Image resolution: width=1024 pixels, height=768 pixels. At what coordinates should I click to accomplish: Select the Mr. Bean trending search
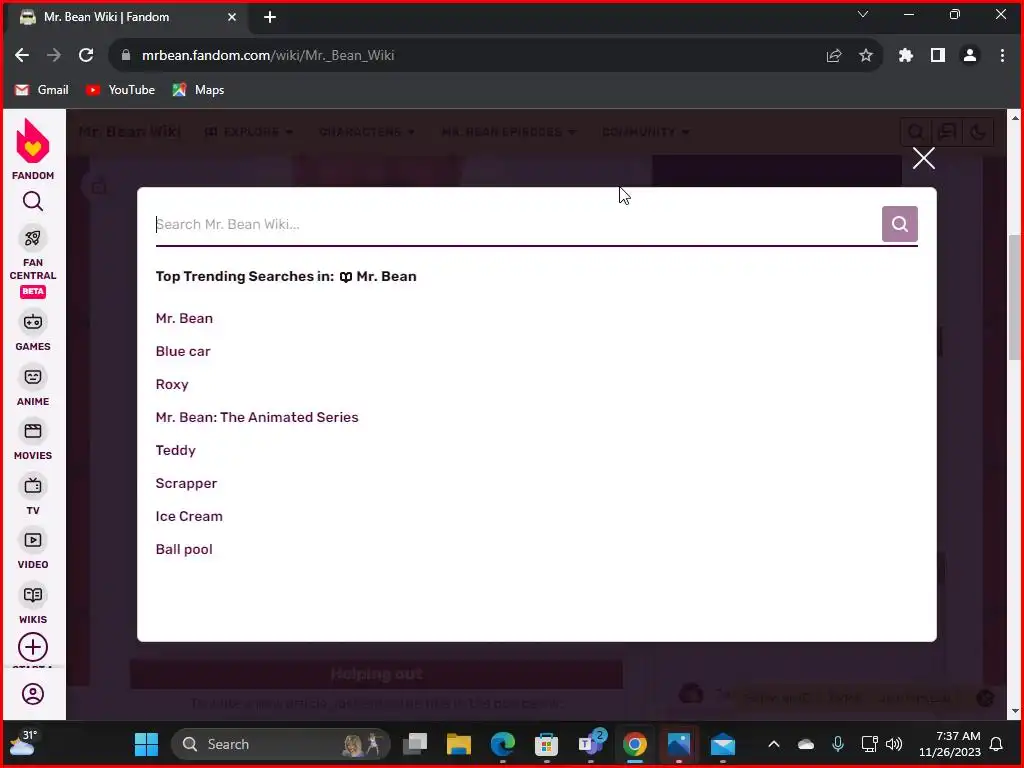point(184,318)
